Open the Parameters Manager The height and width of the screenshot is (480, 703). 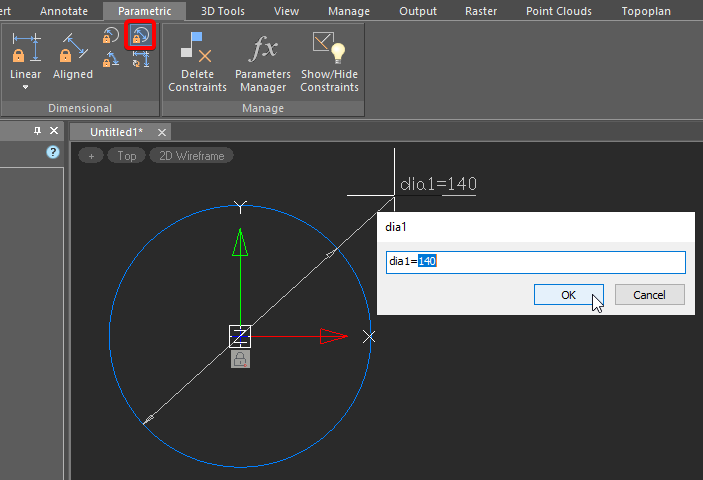263,59
